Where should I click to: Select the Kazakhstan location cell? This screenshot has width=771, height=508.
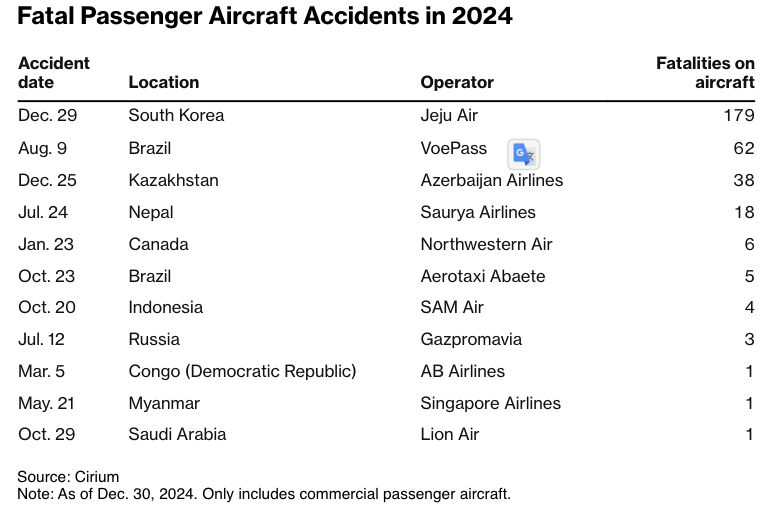pos(173,180)
